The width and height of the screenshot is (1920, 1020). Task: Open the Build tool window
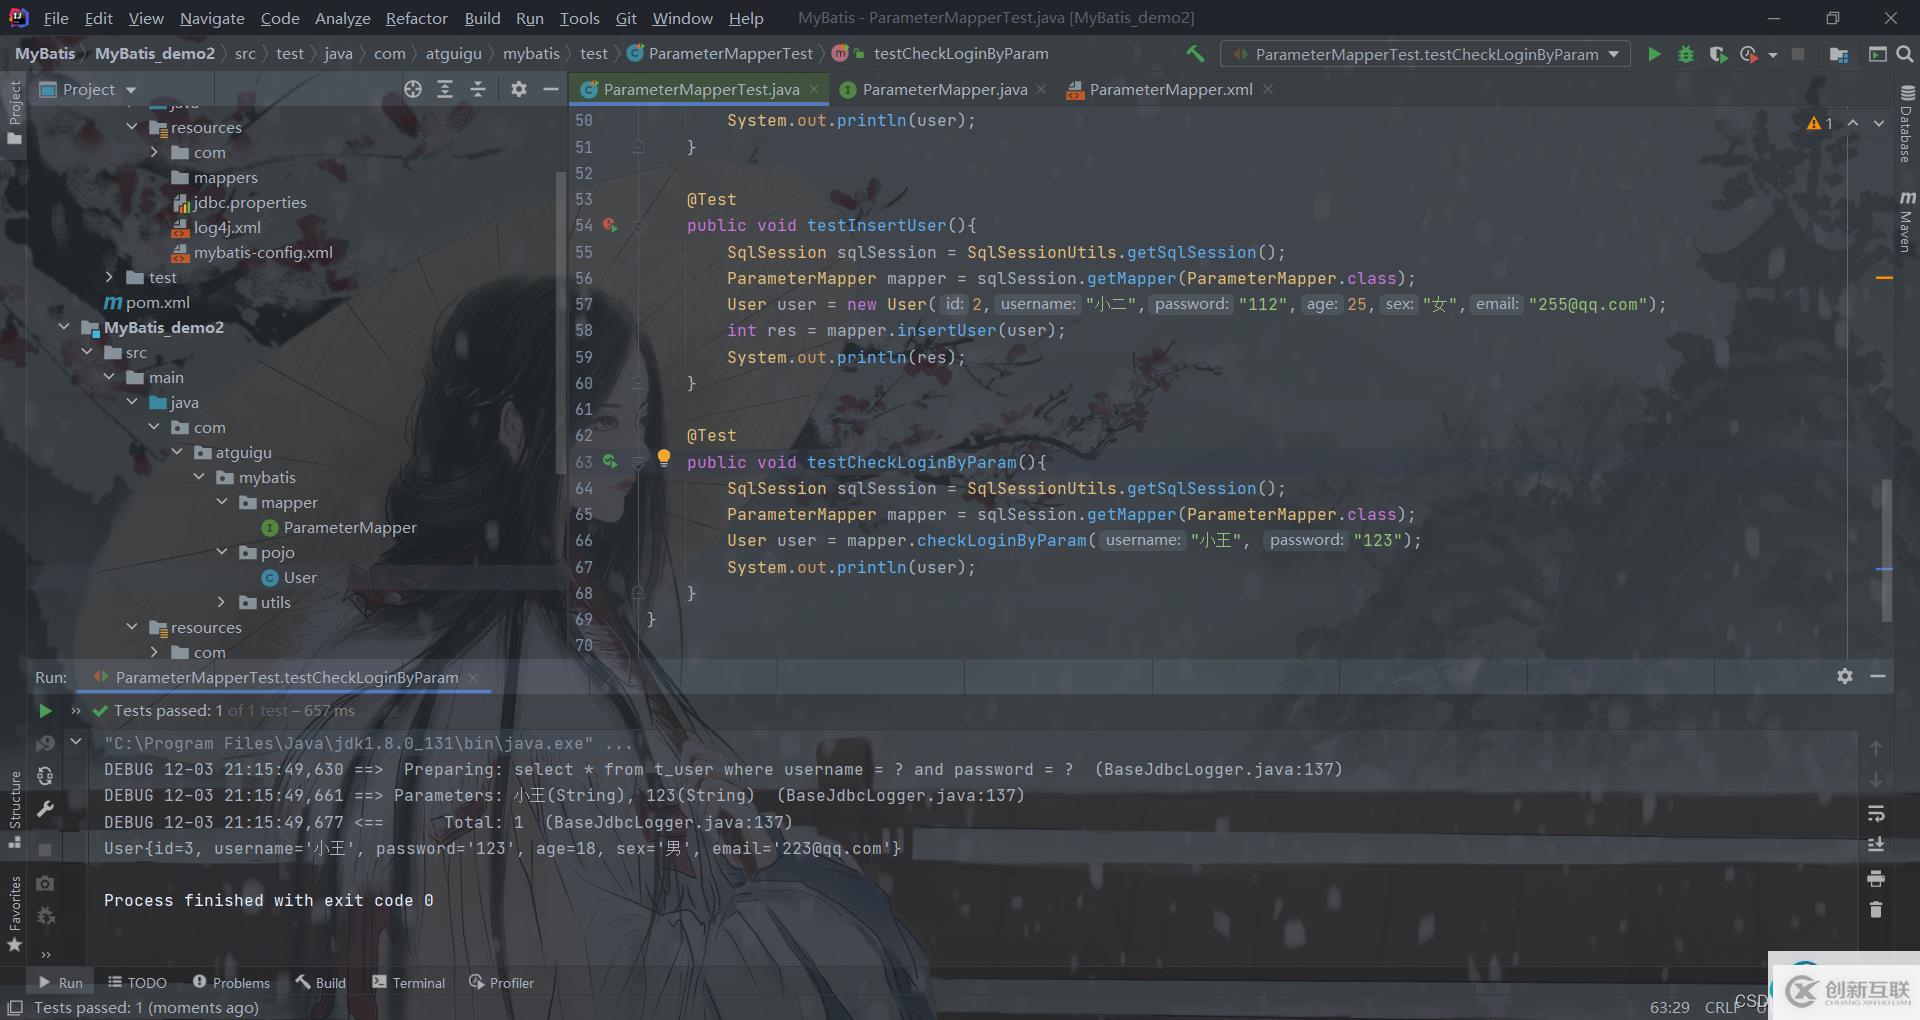[x=320, y=982]
